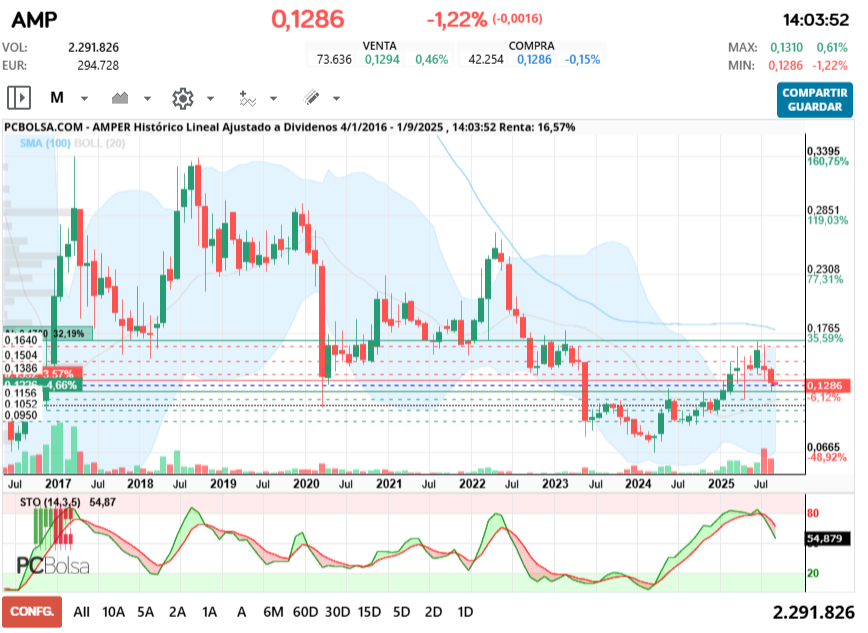Click the add indicator icon
The width and height of the screenshot is (868, 633).
(x=247, y=98)
